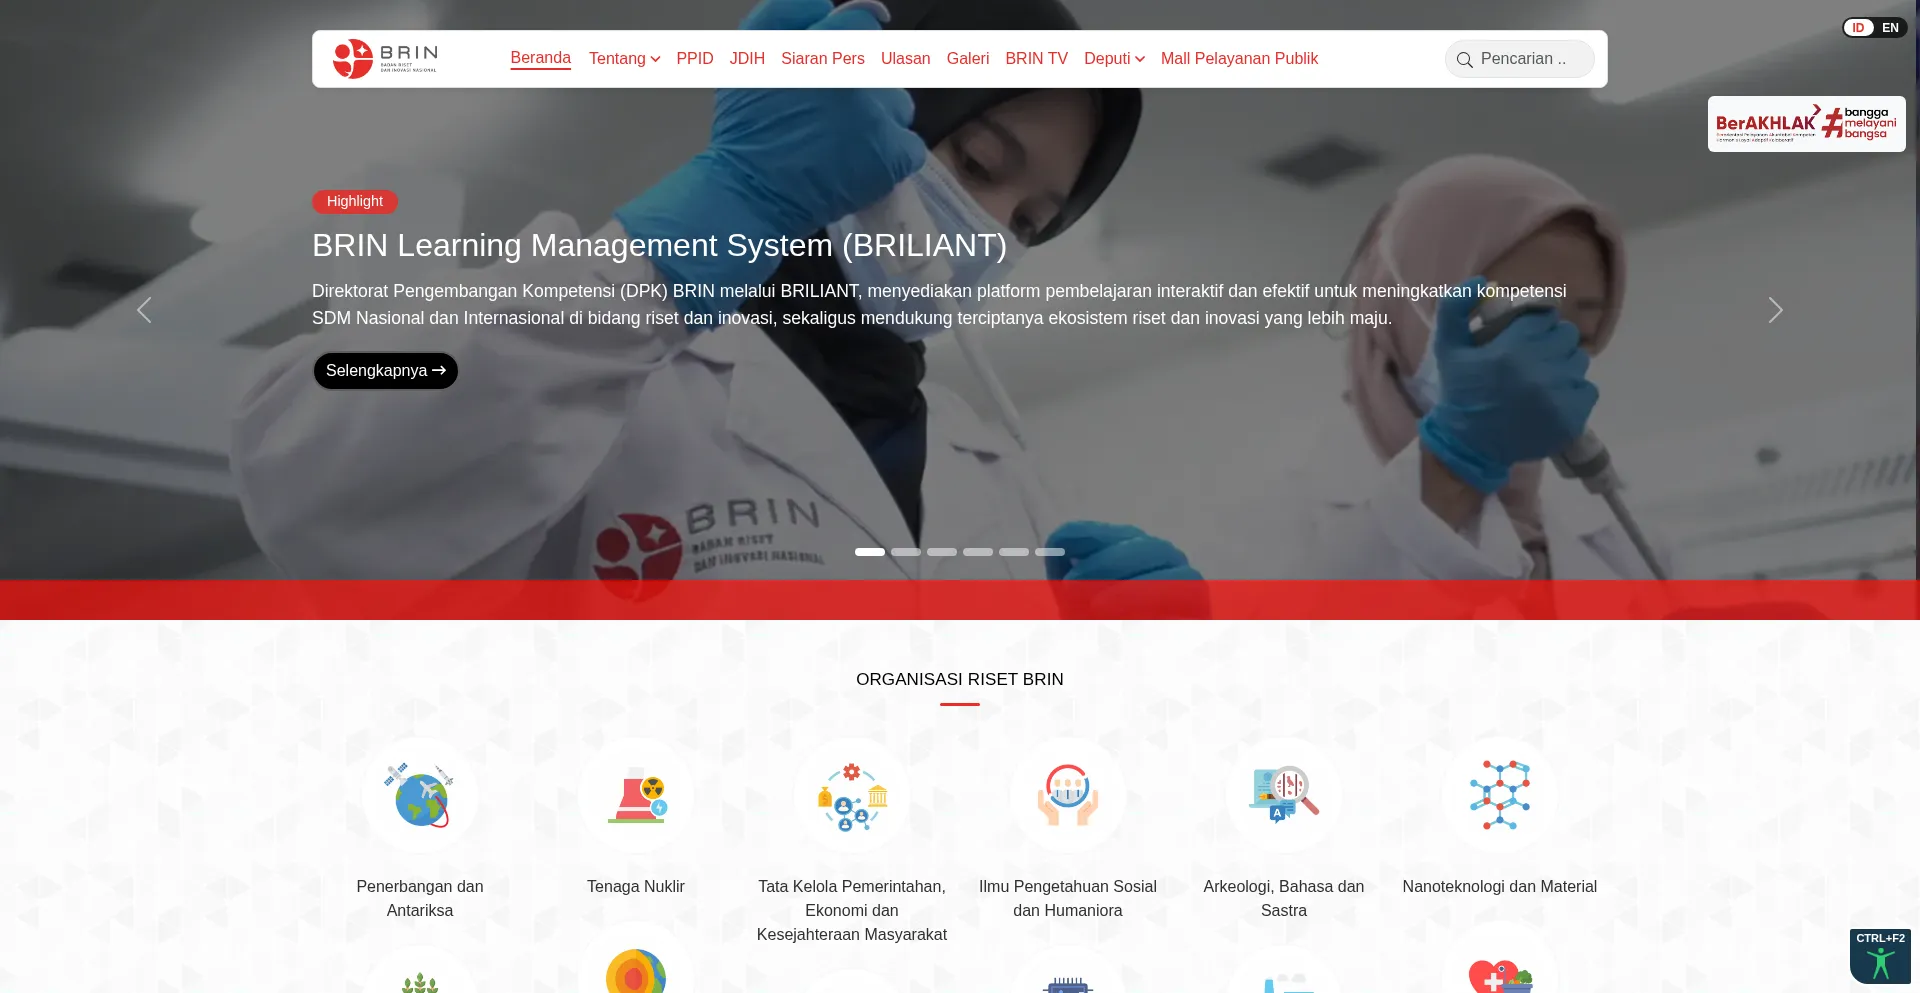Expand the Deputi dropdown menu
Image resolution: width=1920 pixels, height=993 pixels.
tap(1114, 59)
